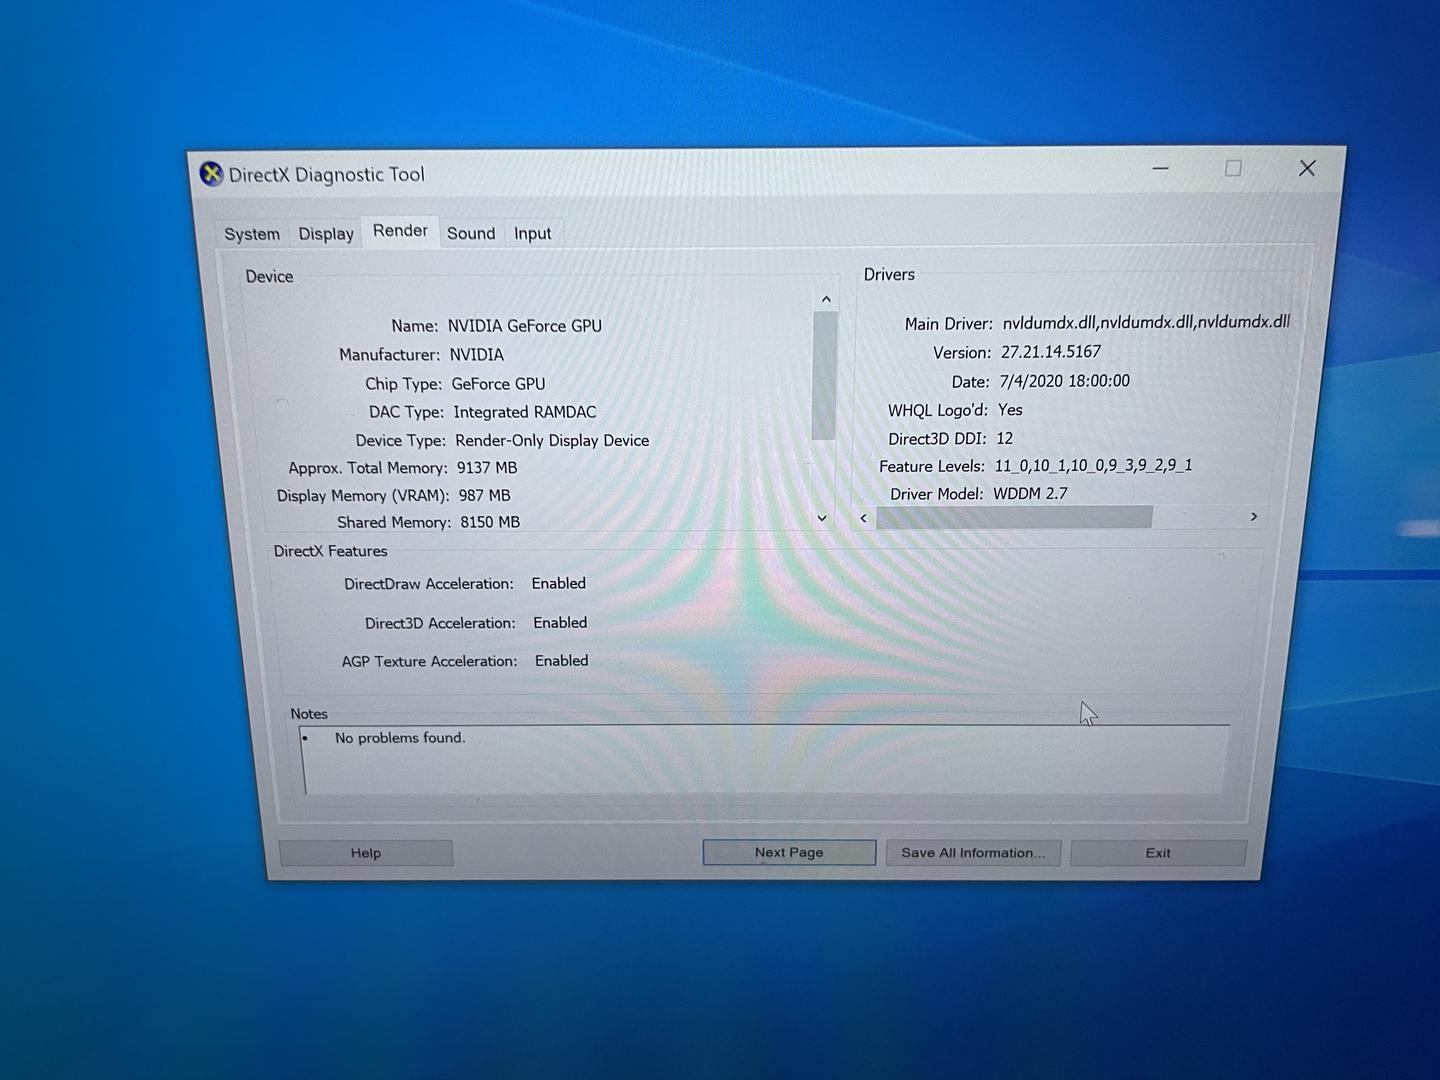Click WHQL Logo'd value Yes

1010,410
